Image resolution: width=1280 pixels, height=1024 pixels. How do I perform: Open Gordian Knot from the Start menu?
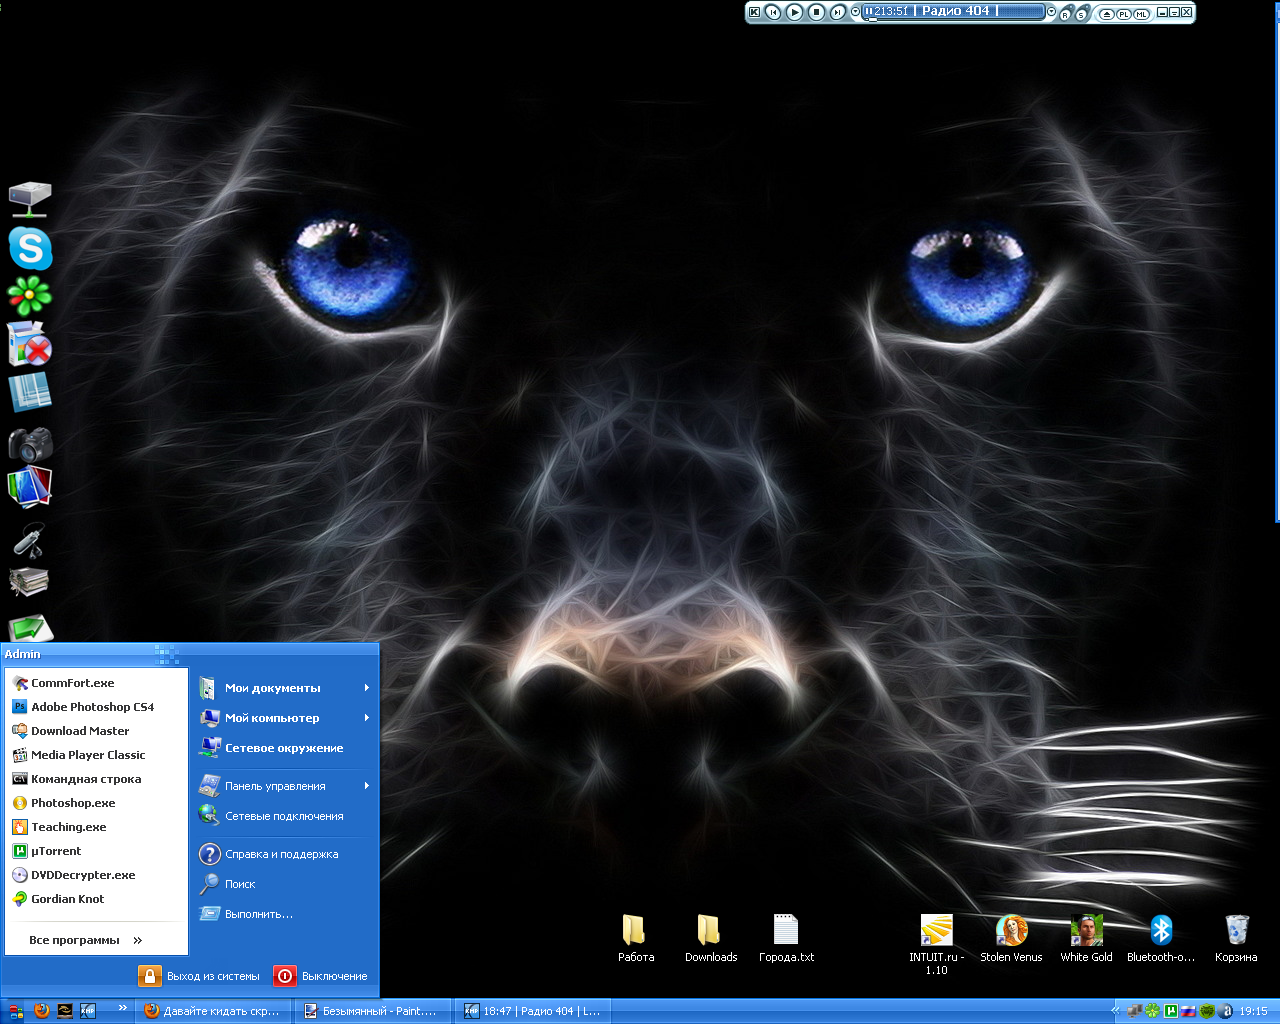click(x=96, y=899)
